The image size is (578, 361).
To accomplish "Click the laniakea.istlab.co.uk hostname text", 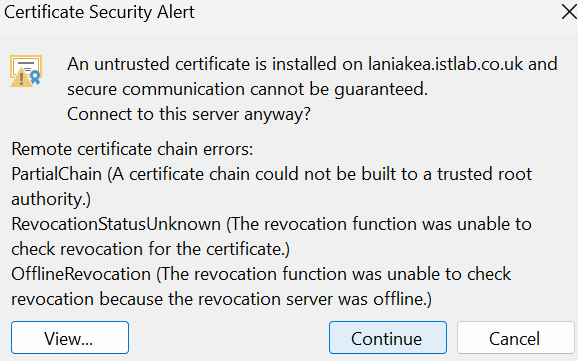I will pyautogui.click(x=445, y=64).
